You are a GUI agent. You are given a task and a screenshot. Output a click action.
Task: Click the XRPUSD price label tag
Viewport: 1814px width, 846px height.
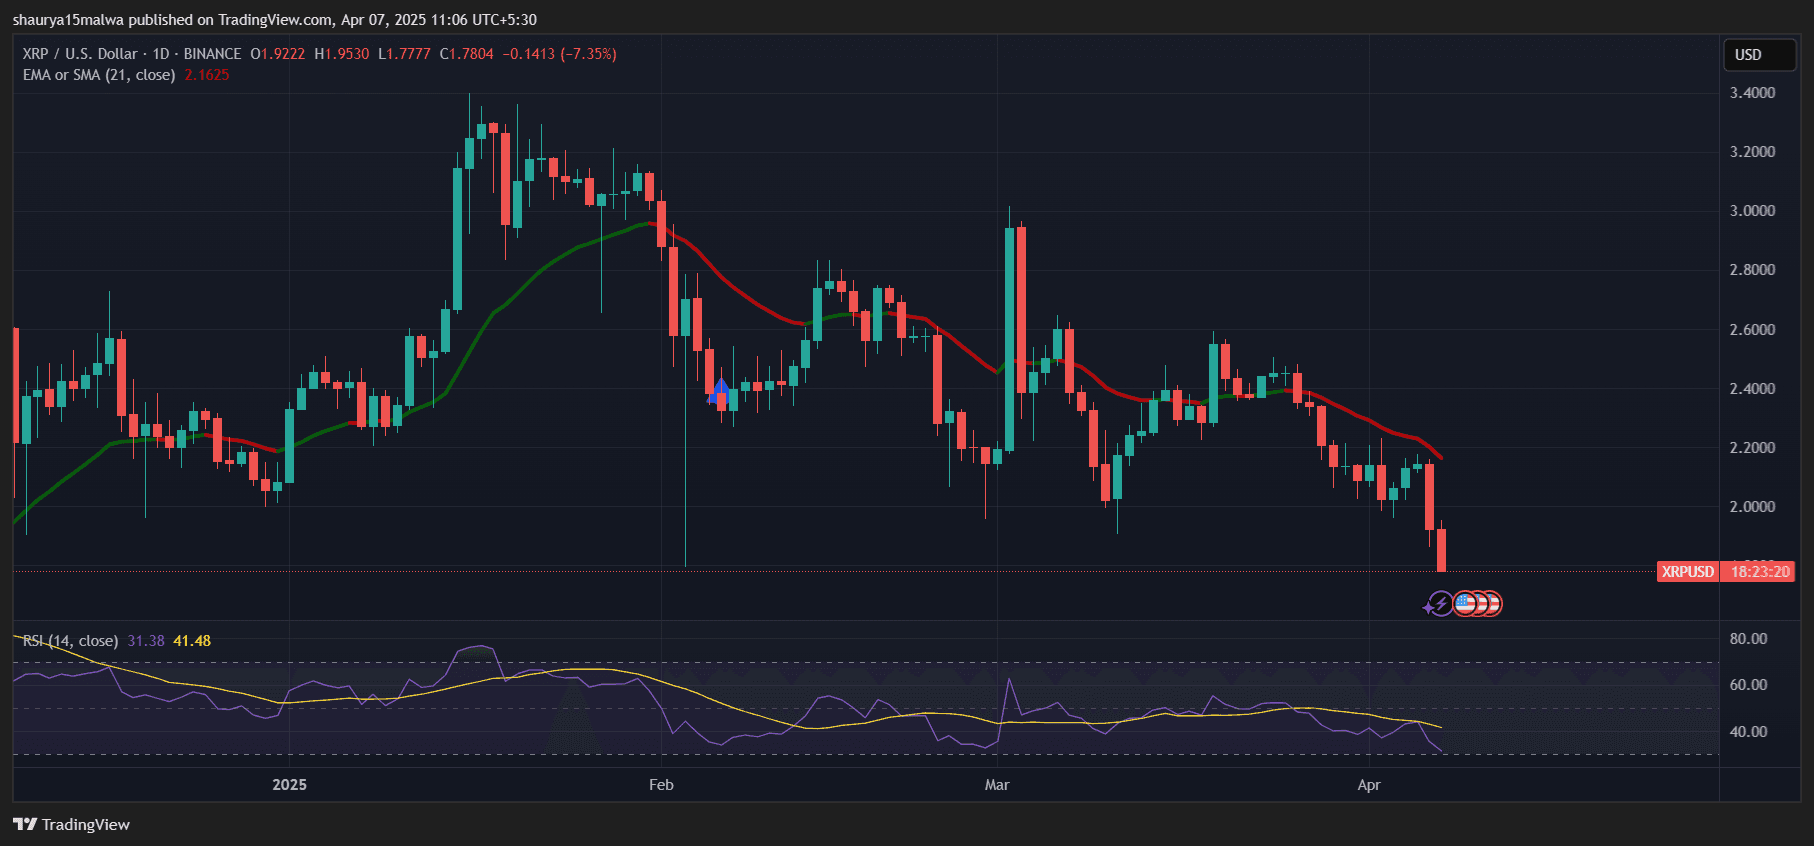pos(1688,572)
